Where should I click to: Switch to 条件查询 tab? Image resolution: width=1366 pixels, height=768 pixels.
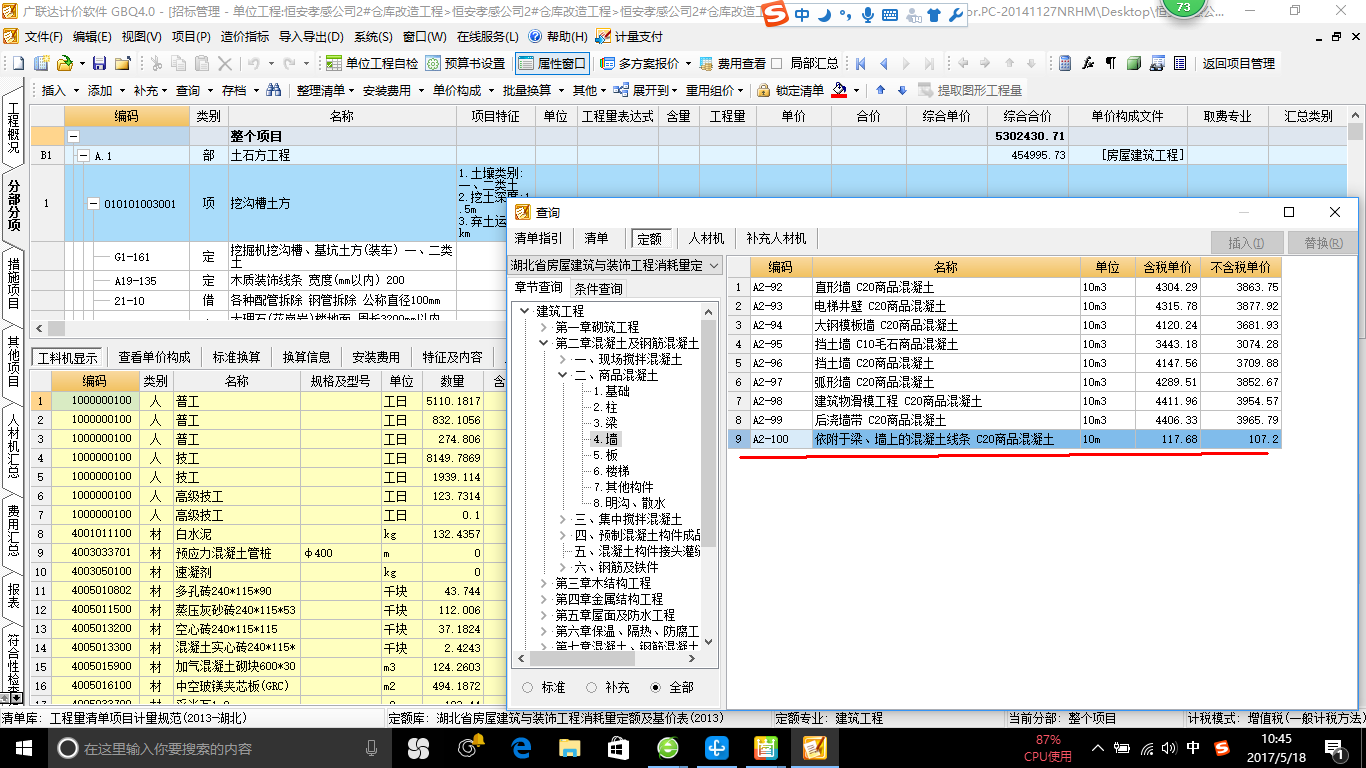pyautogui.click(x=598, y=289)
